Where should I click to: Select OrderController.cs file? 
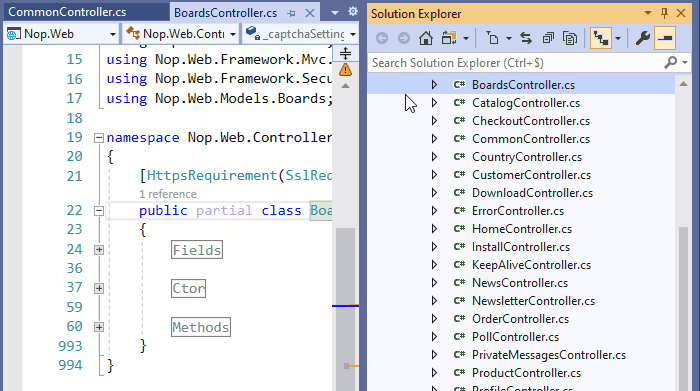520,319
